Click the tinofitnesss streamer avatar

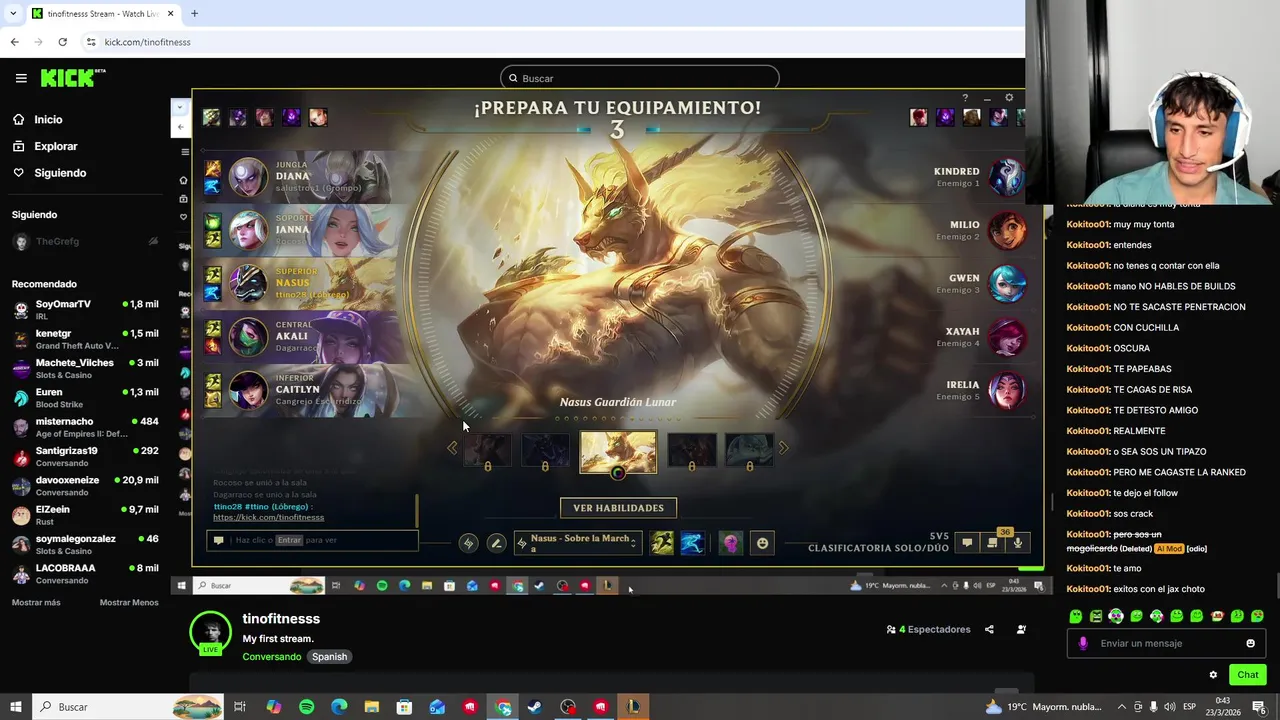click(211, 632)
